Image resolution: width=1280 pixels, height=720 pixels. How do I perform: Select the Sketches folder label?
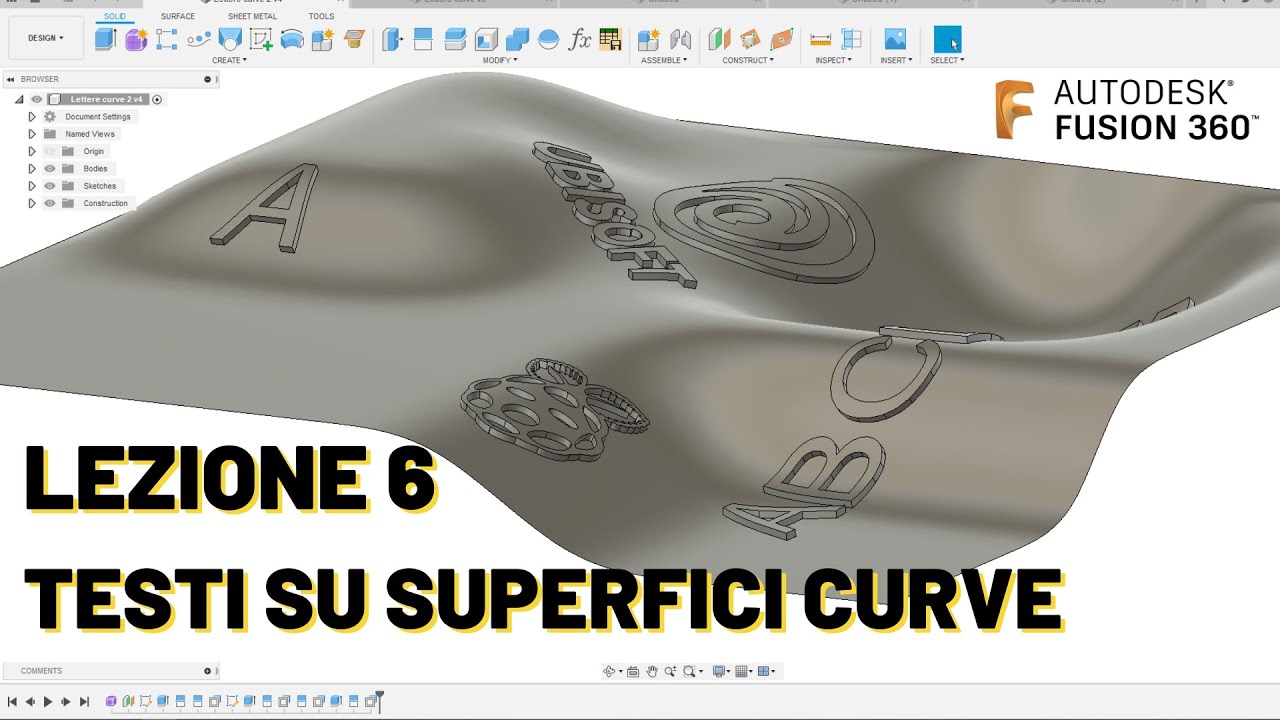click(x=100, y=186)
